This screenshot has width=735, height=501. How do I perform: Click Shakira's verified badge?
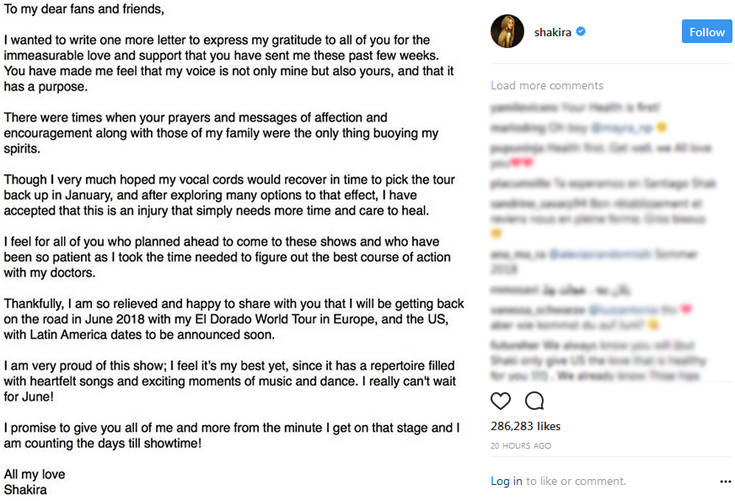tap(581, 32)
